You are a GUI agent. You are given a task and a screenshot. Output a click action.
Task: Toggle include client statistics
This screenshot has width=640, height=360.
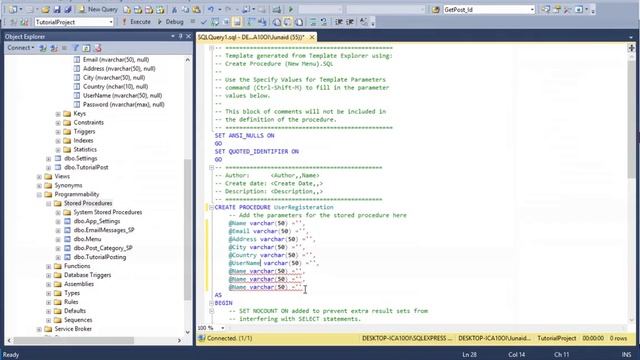coord(262,22)
